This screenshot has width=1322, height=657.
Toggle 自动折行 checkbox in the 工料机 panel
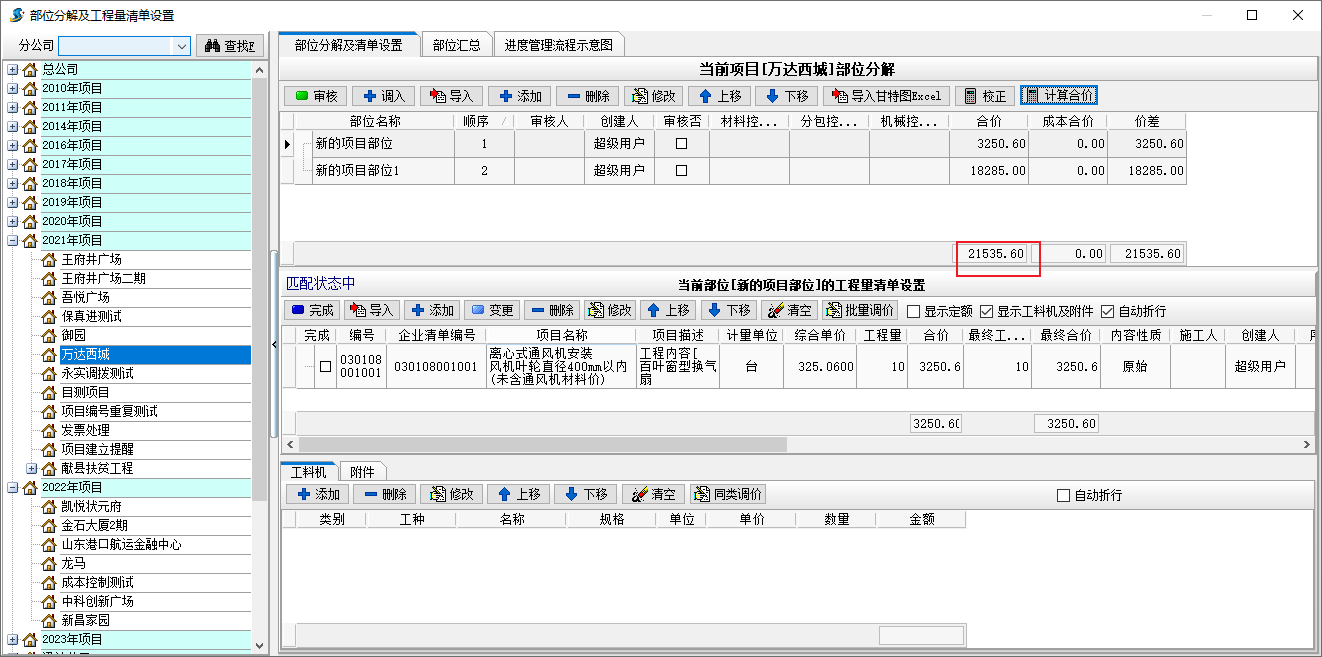click(1064, 495)
